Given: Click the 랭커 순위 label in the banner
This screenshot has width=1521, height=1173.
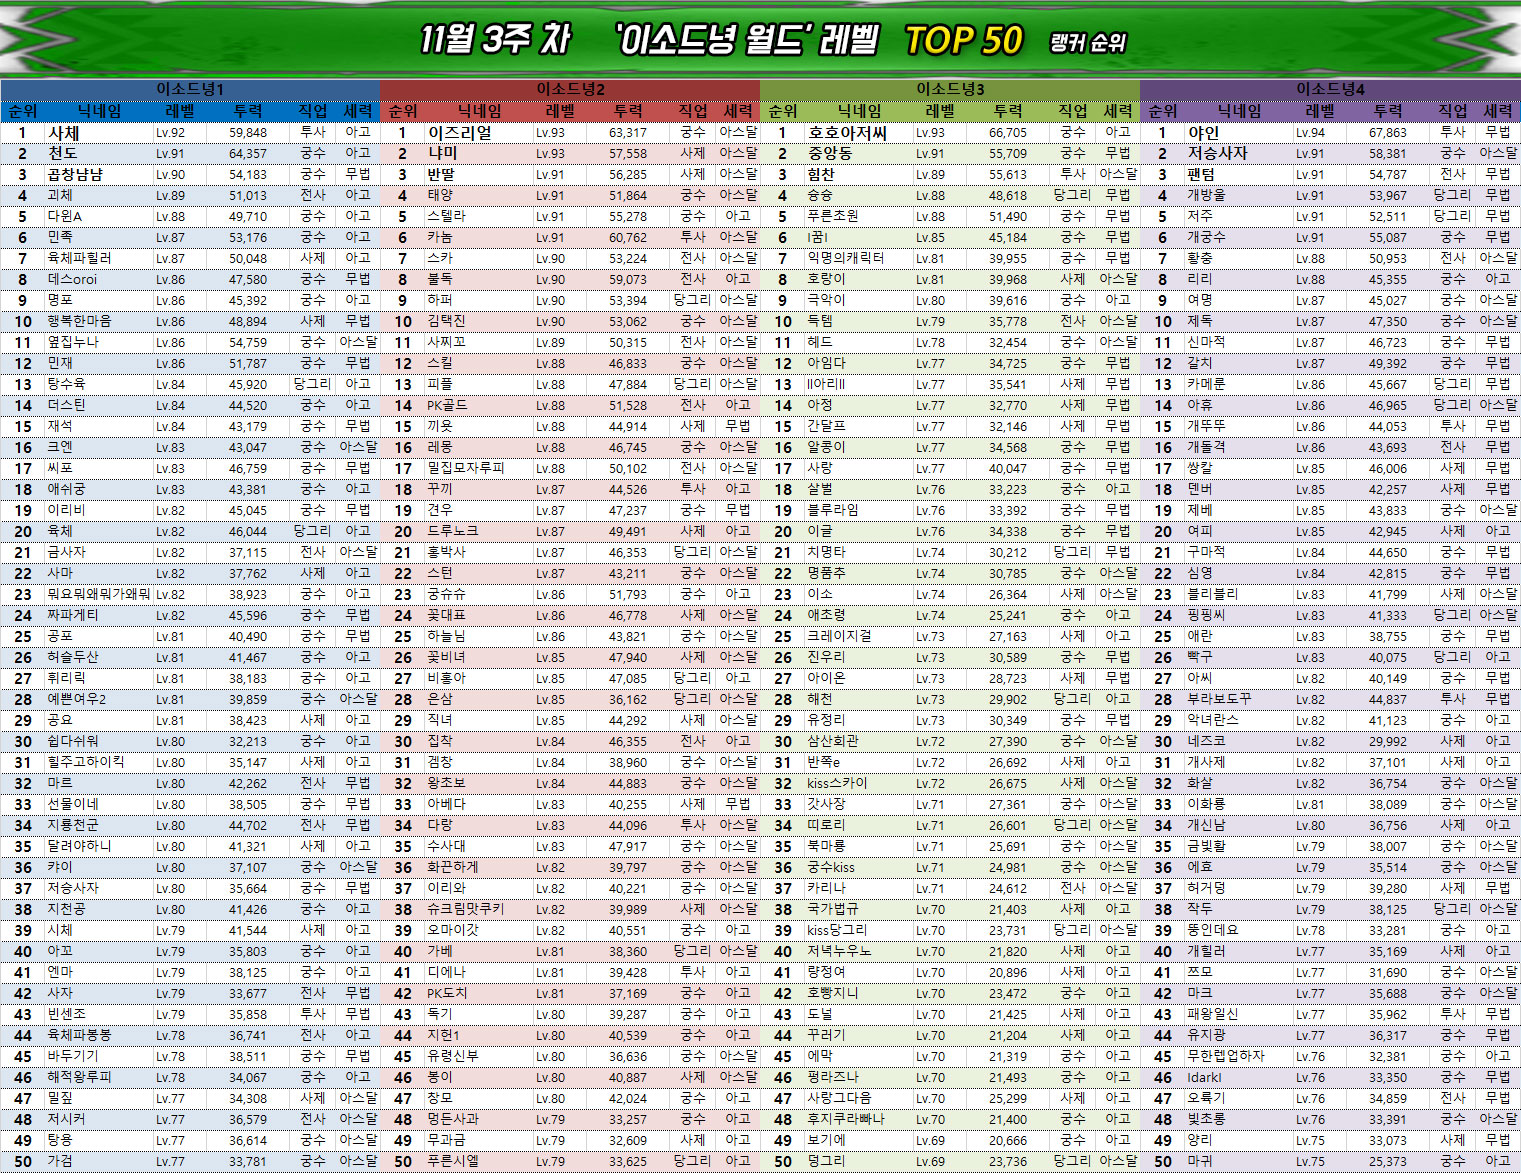Looking at the screenshot, I should (1088, 43).
